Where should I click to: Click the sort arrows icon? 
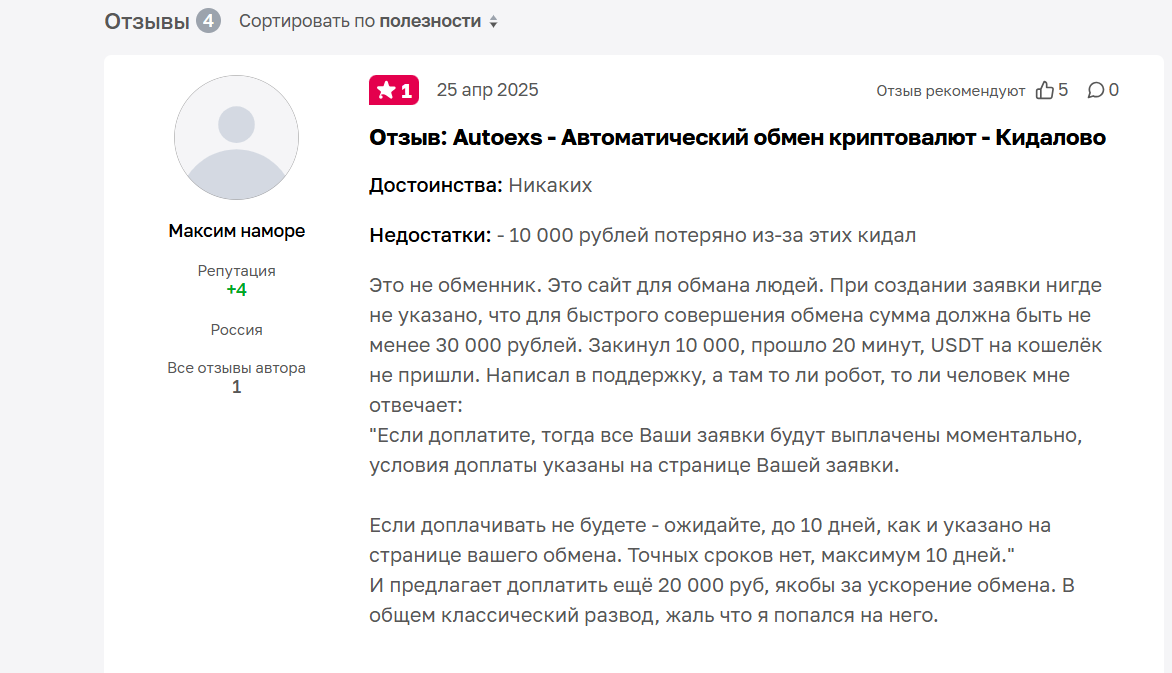point(493,22)
